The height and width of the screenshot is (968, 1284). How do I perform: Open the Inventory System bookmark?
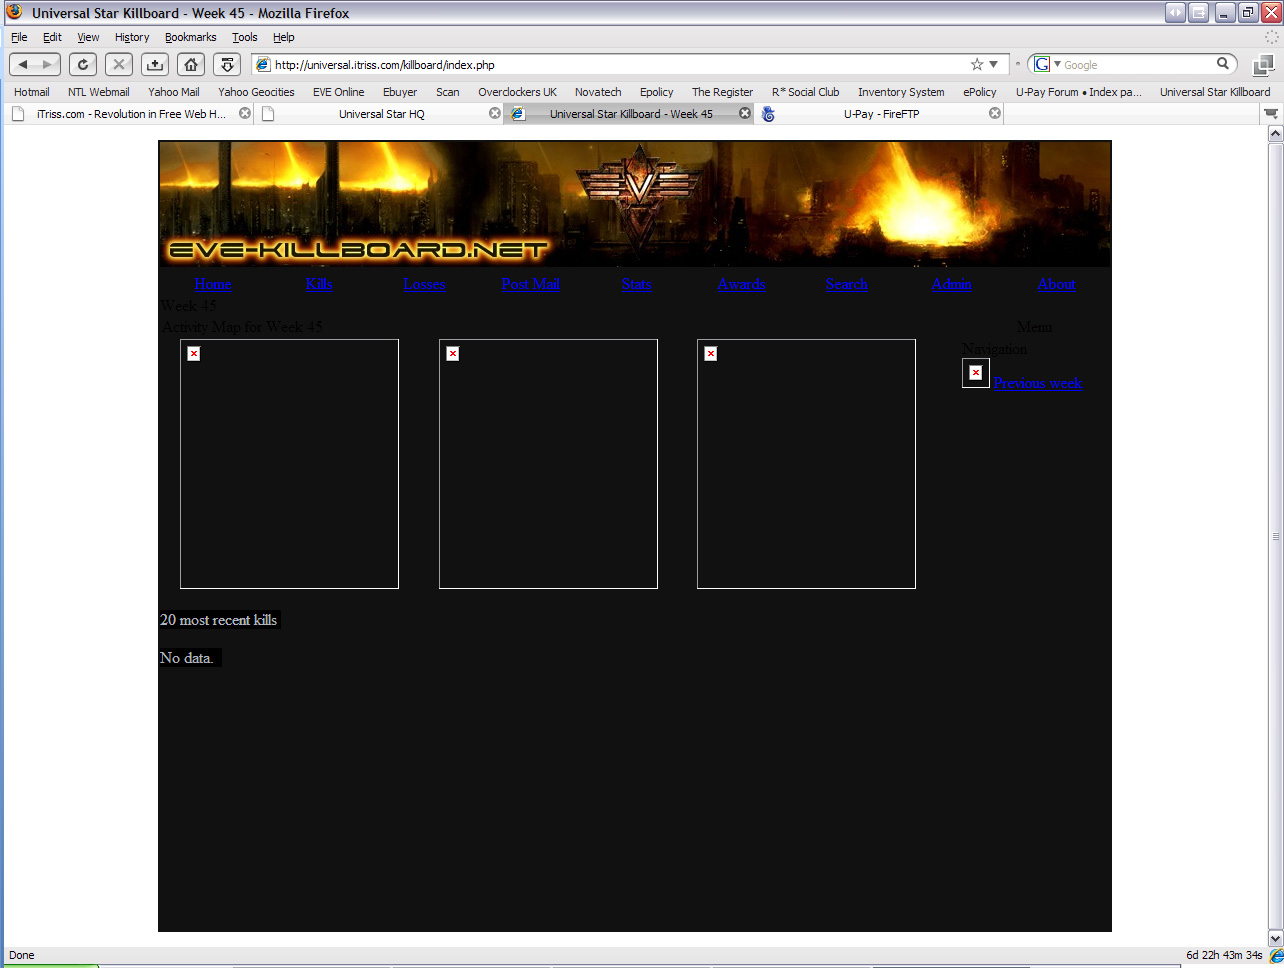901,92
